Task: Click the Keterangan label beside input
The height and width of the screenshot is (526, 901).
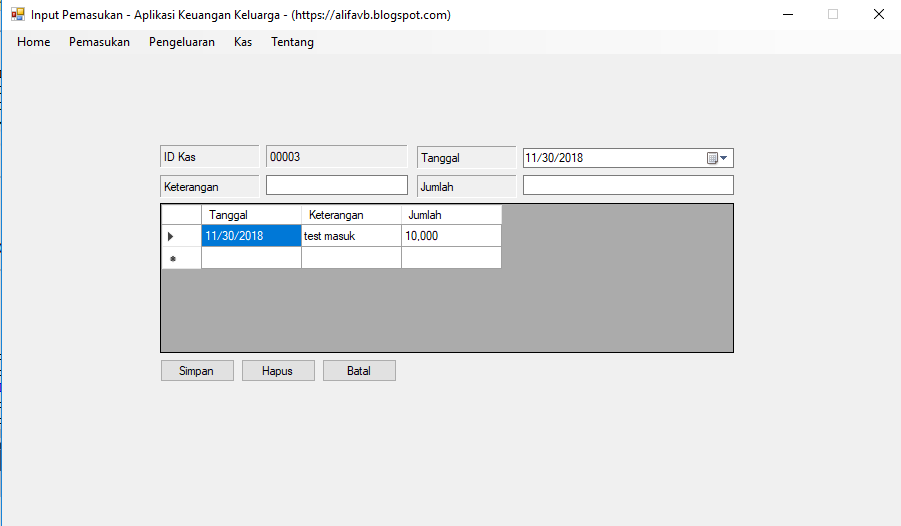Action: (x=210, y=187)
